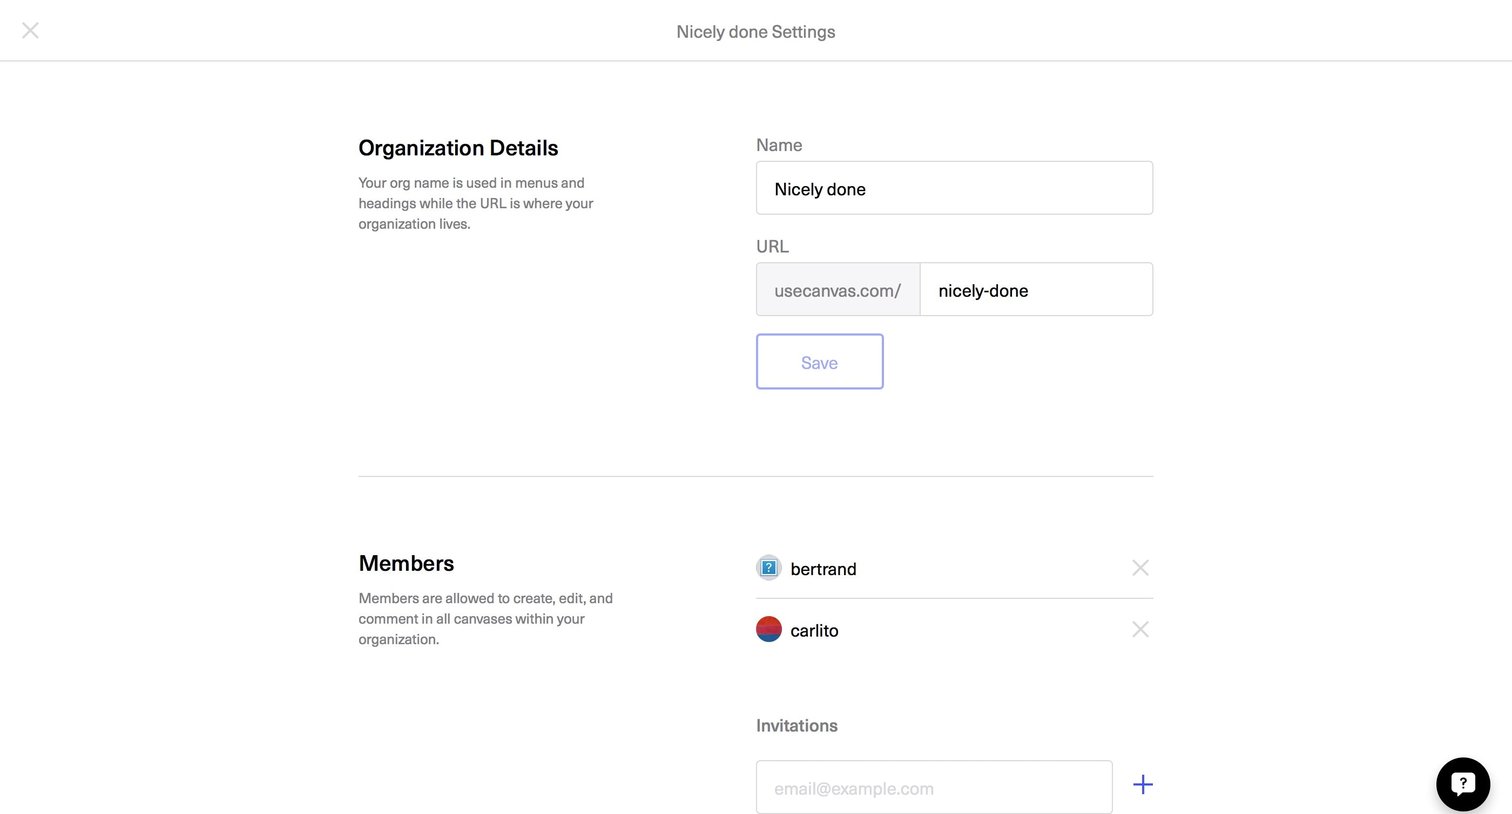Click the usecanvas.com/ URL prefix
The height and width of the screenshot is (814, 1512).
[838, 290]
